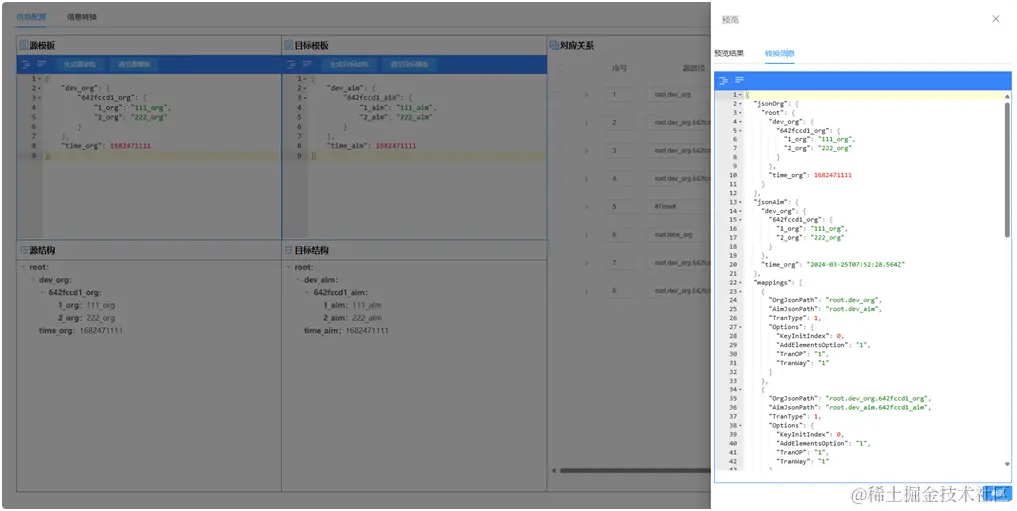Fold "dev_aim" at line 2 in 目标模板 editor
This screenshot has width=1017, height=511.
tap(305, 88)
